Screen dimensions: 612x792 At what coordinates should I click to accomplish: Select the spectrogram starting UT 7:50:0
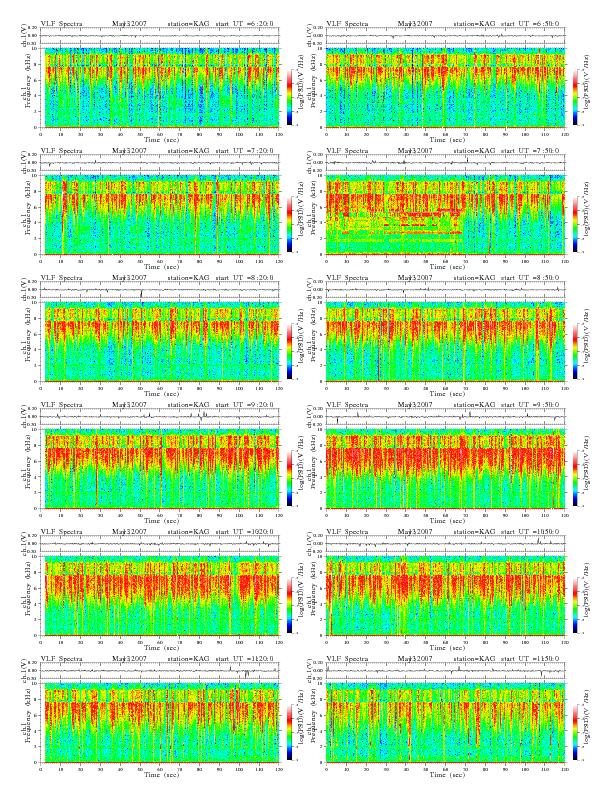click(446, 215)
